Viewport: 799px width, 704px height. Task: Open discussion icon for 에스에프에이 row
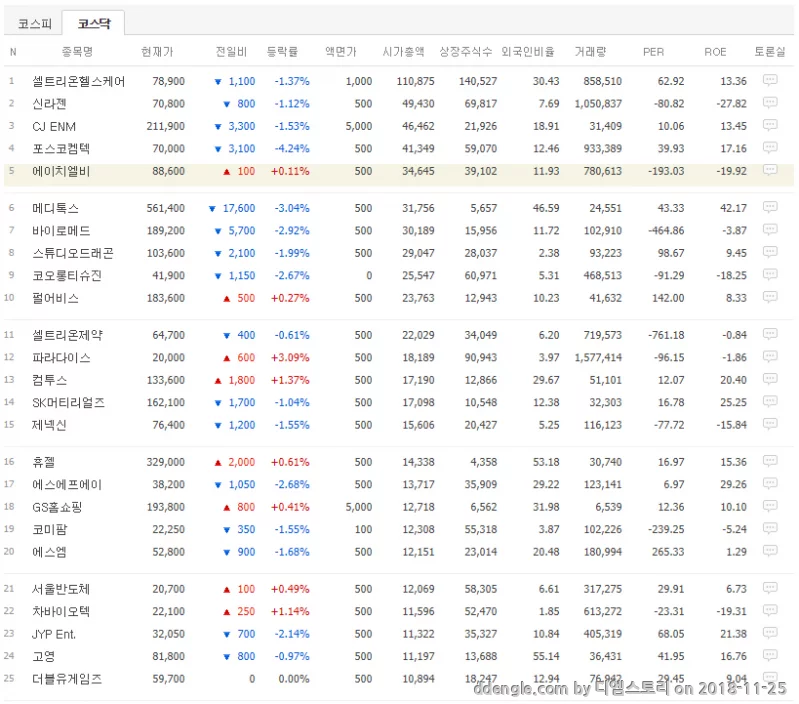pyautogui.click(x=770, y=483)
